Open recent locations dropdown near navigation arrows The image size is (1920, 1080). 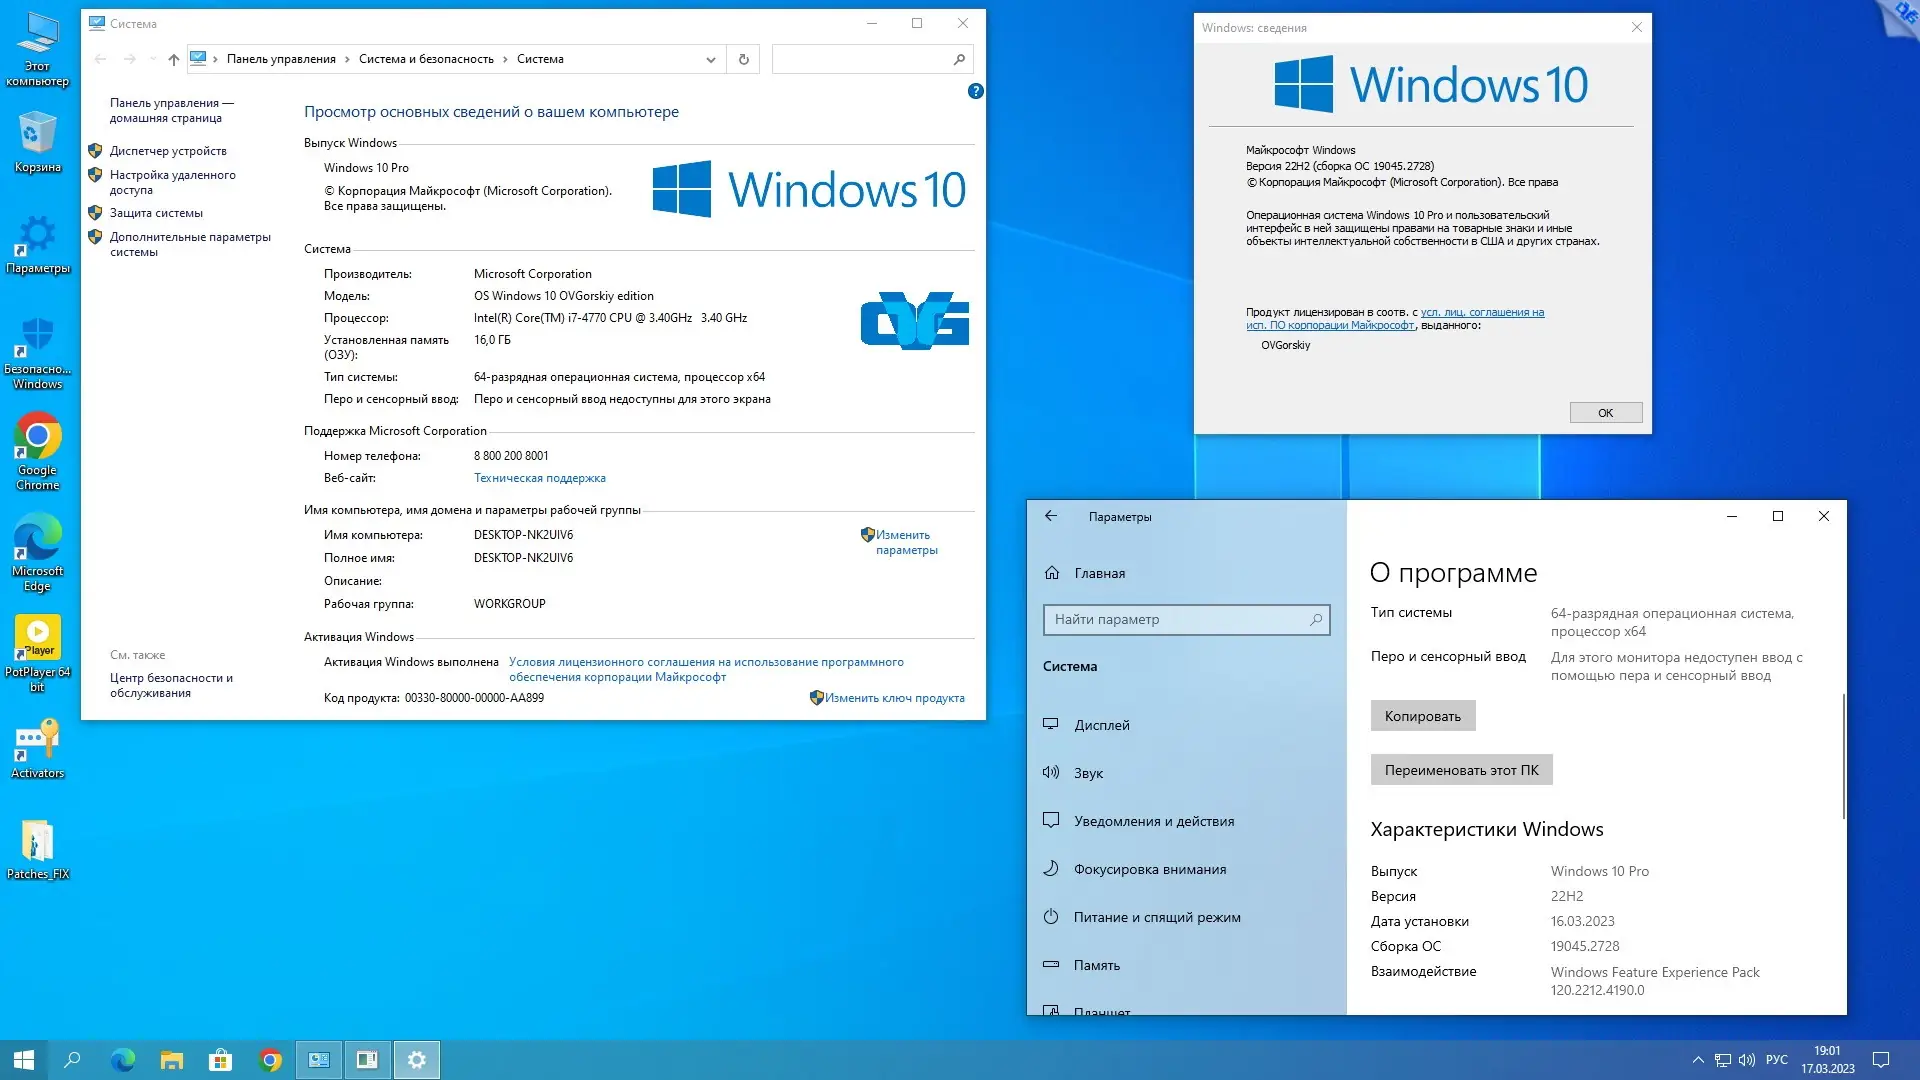[x=153, y=59]
